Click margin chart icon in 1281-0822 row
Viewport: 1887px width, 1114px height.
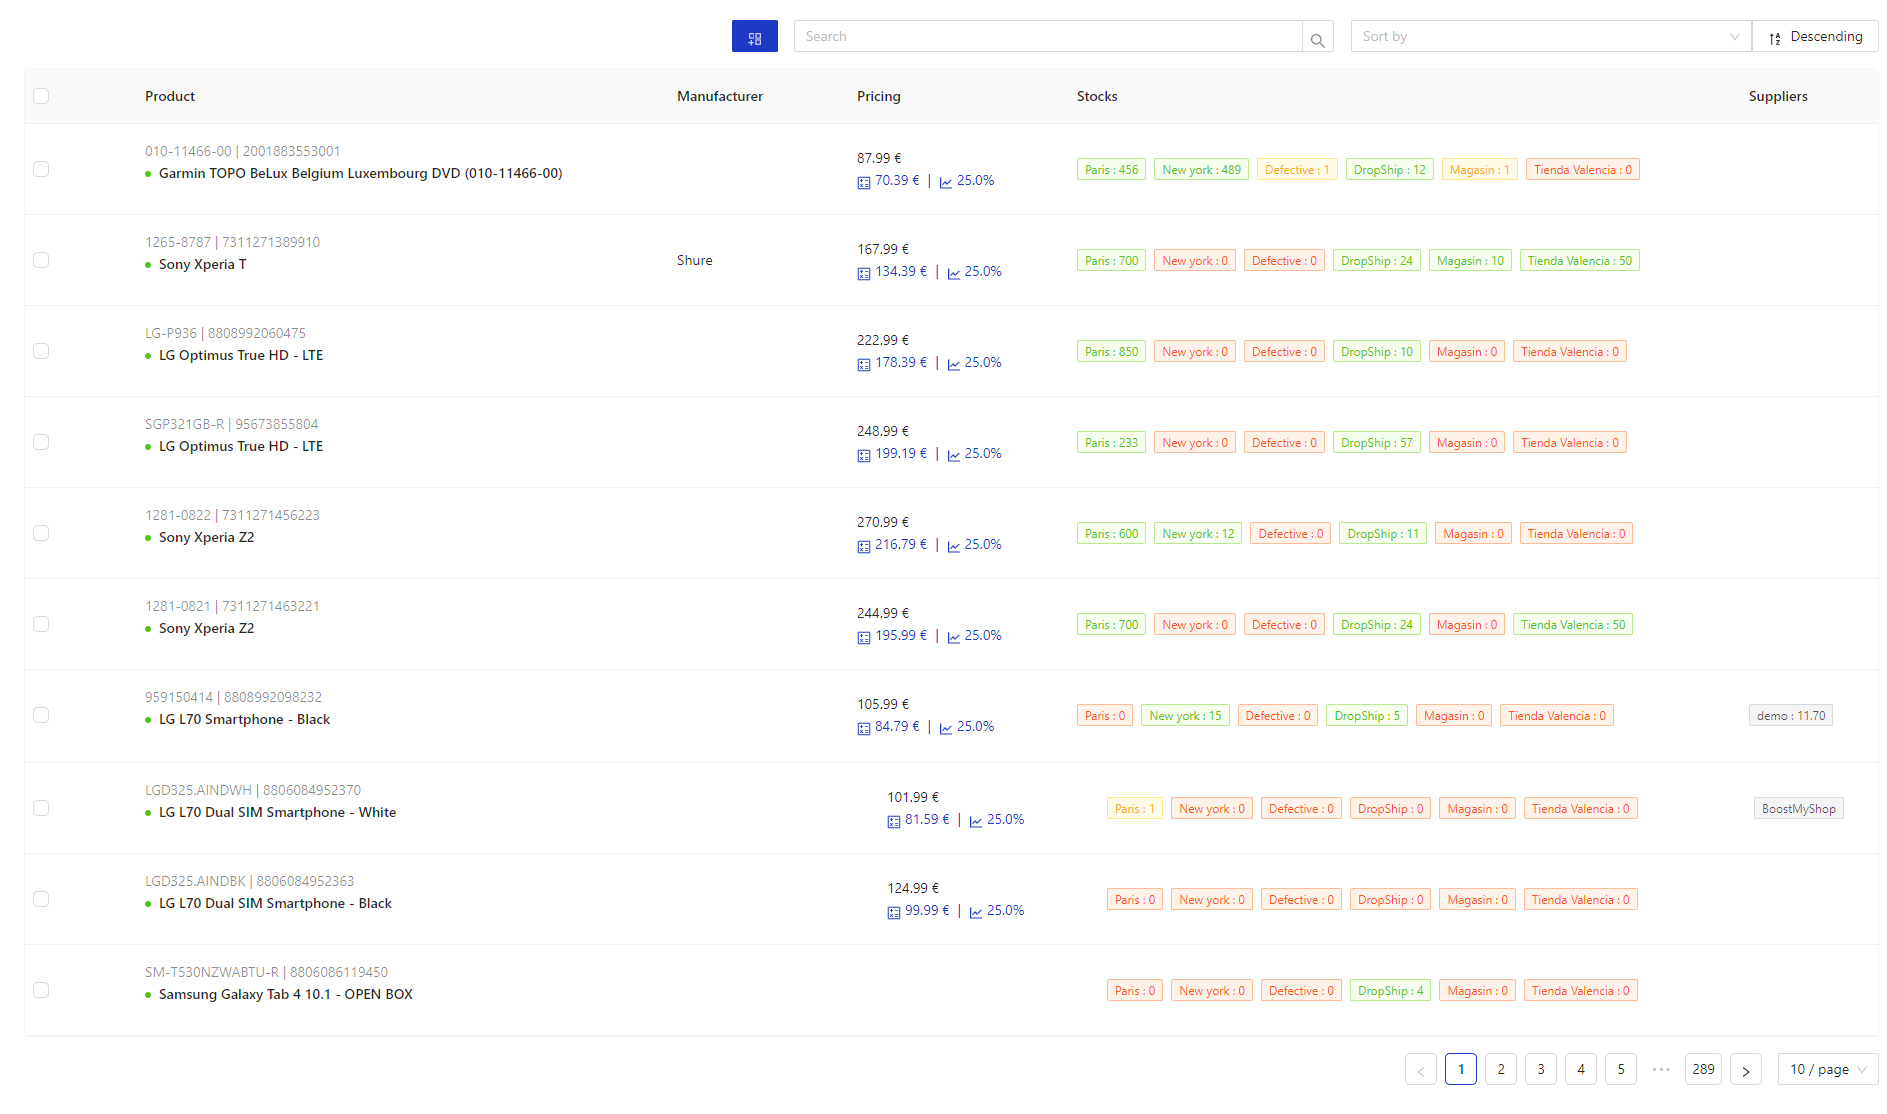[x=954, y=546]
